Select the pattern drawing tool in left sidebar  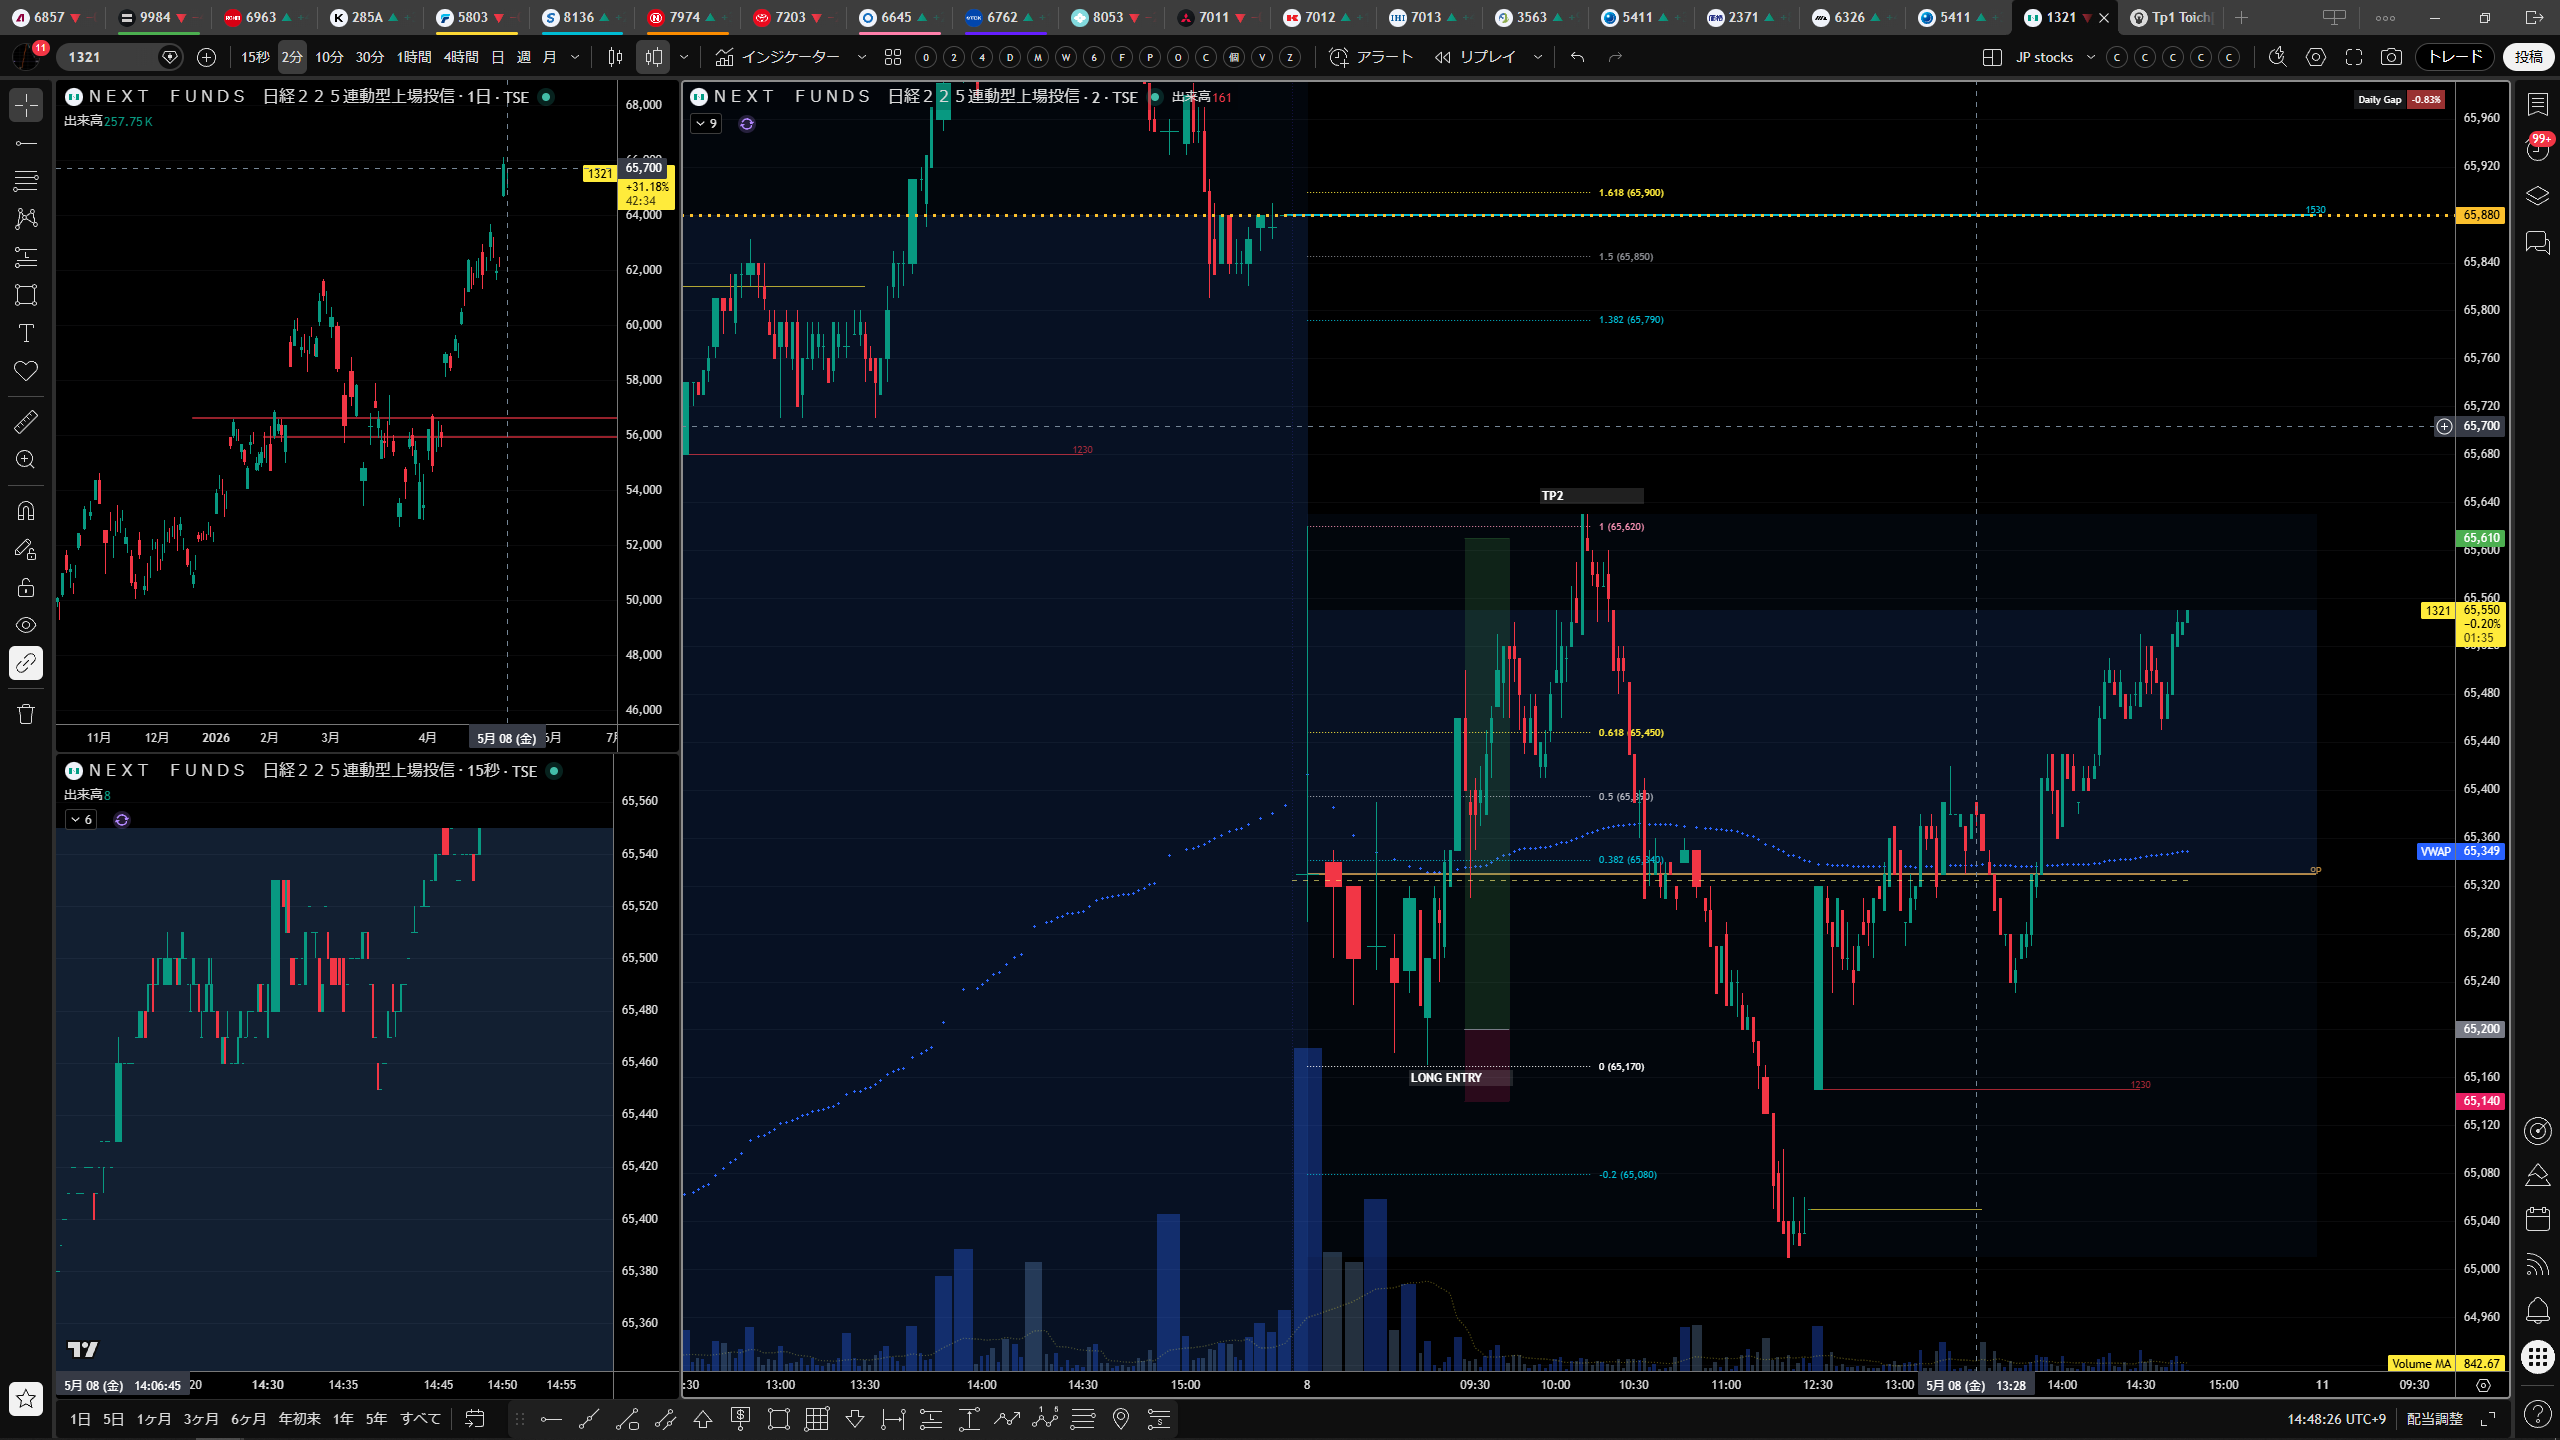click(x=26, y=219)
